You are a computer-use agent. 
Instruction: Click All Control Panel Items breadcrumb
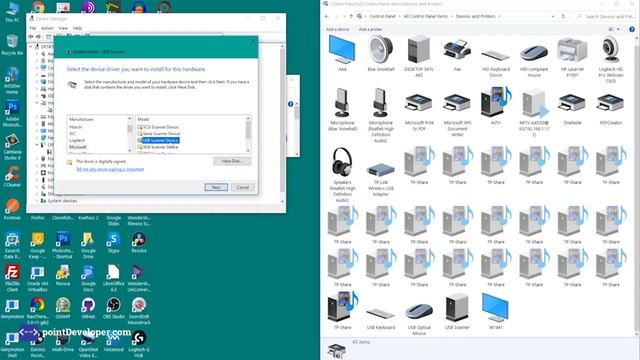425,16
